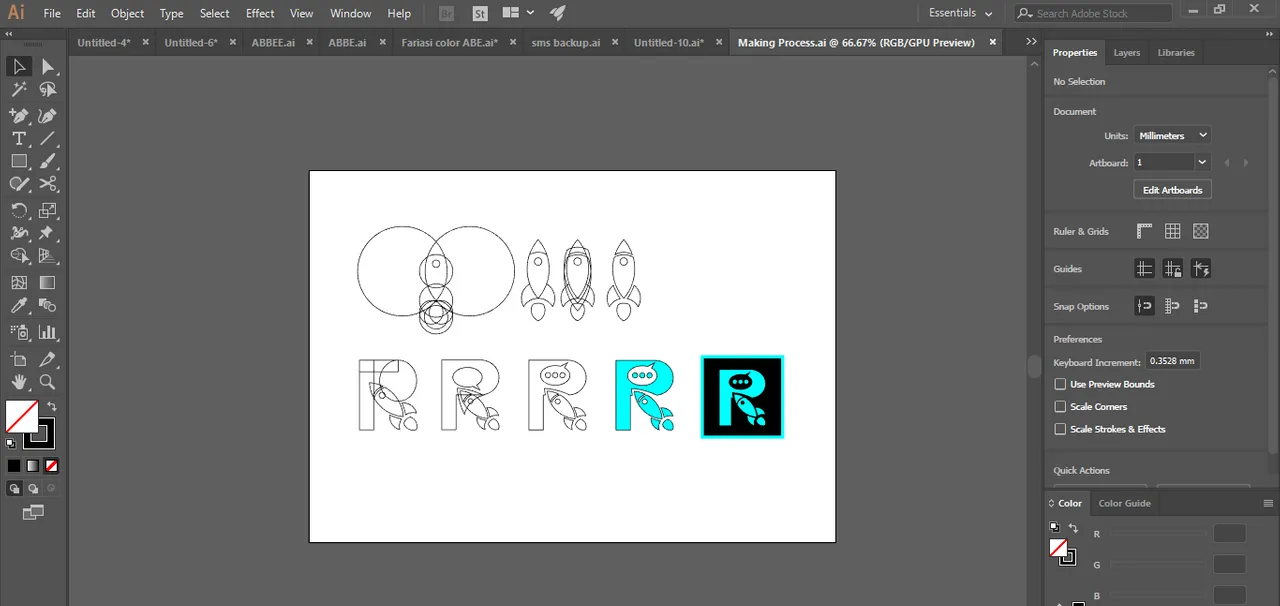The height and width of the screenshot is (606, 1280).
Task: Swap fill and stroke in toolbar
Action: [x=52, y=406]
